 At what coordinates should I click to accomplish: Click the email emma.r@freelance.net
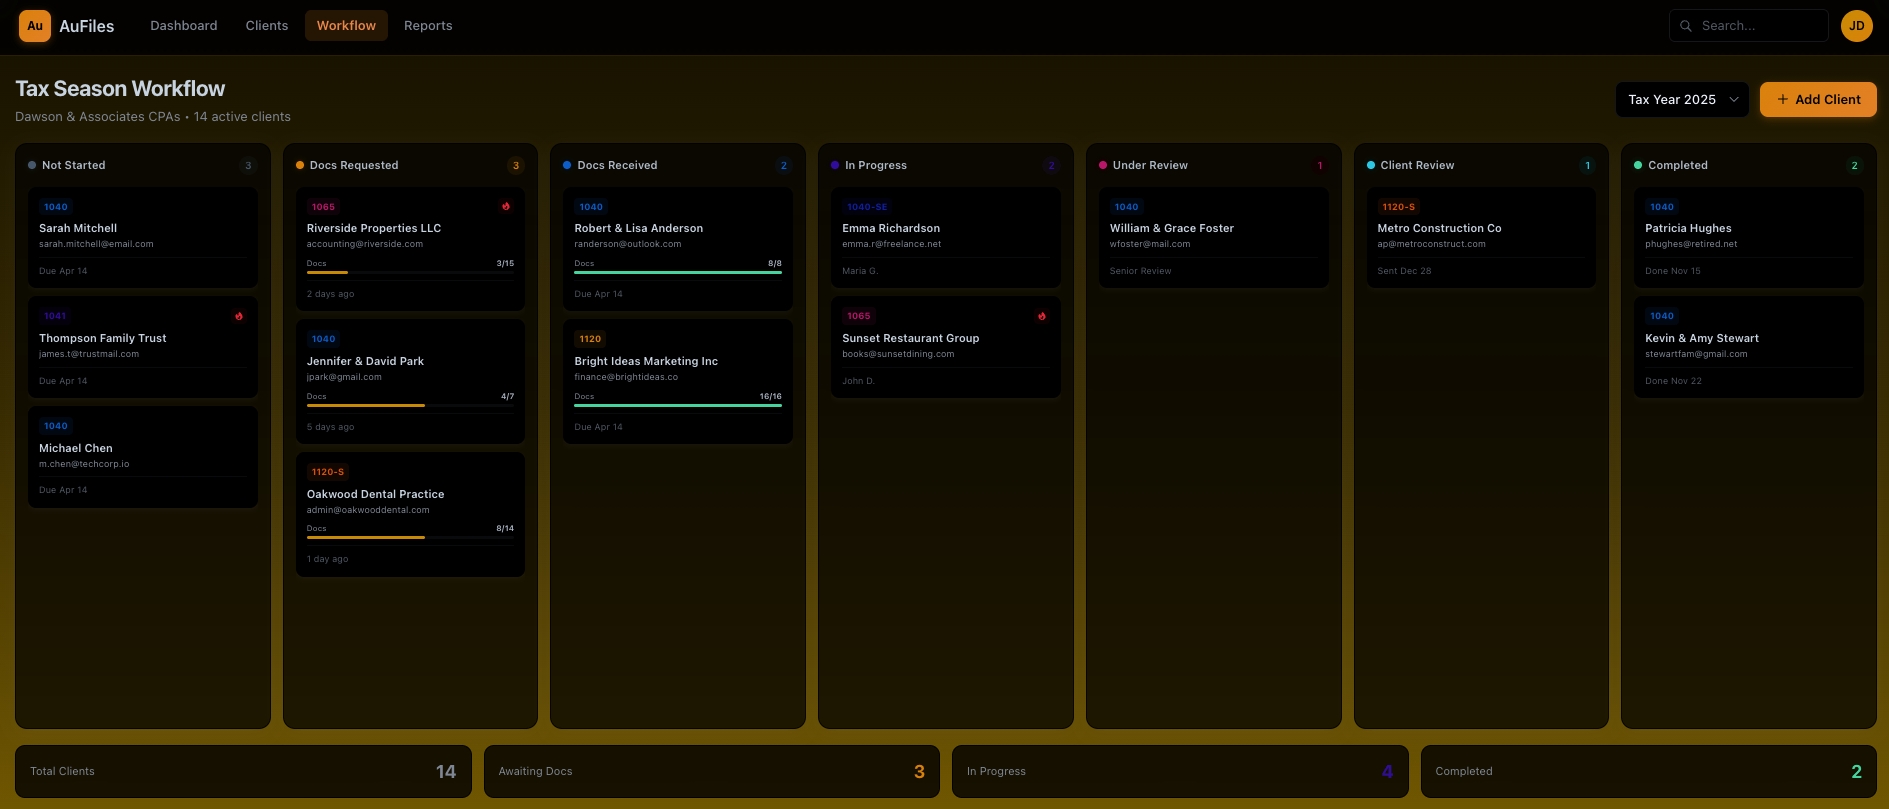coord(892,244)
